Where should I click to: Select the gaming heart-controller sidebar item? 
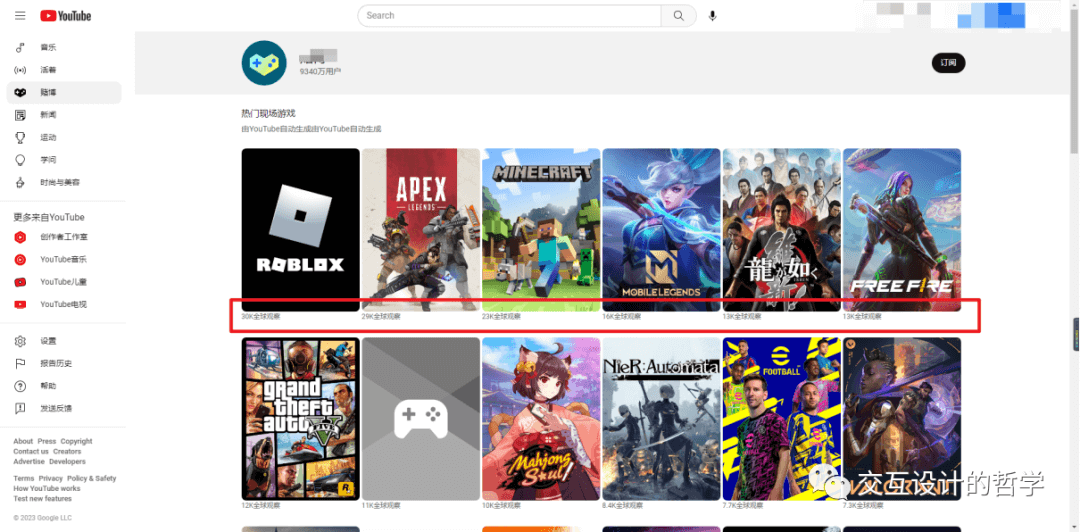[x=63, y=92]
